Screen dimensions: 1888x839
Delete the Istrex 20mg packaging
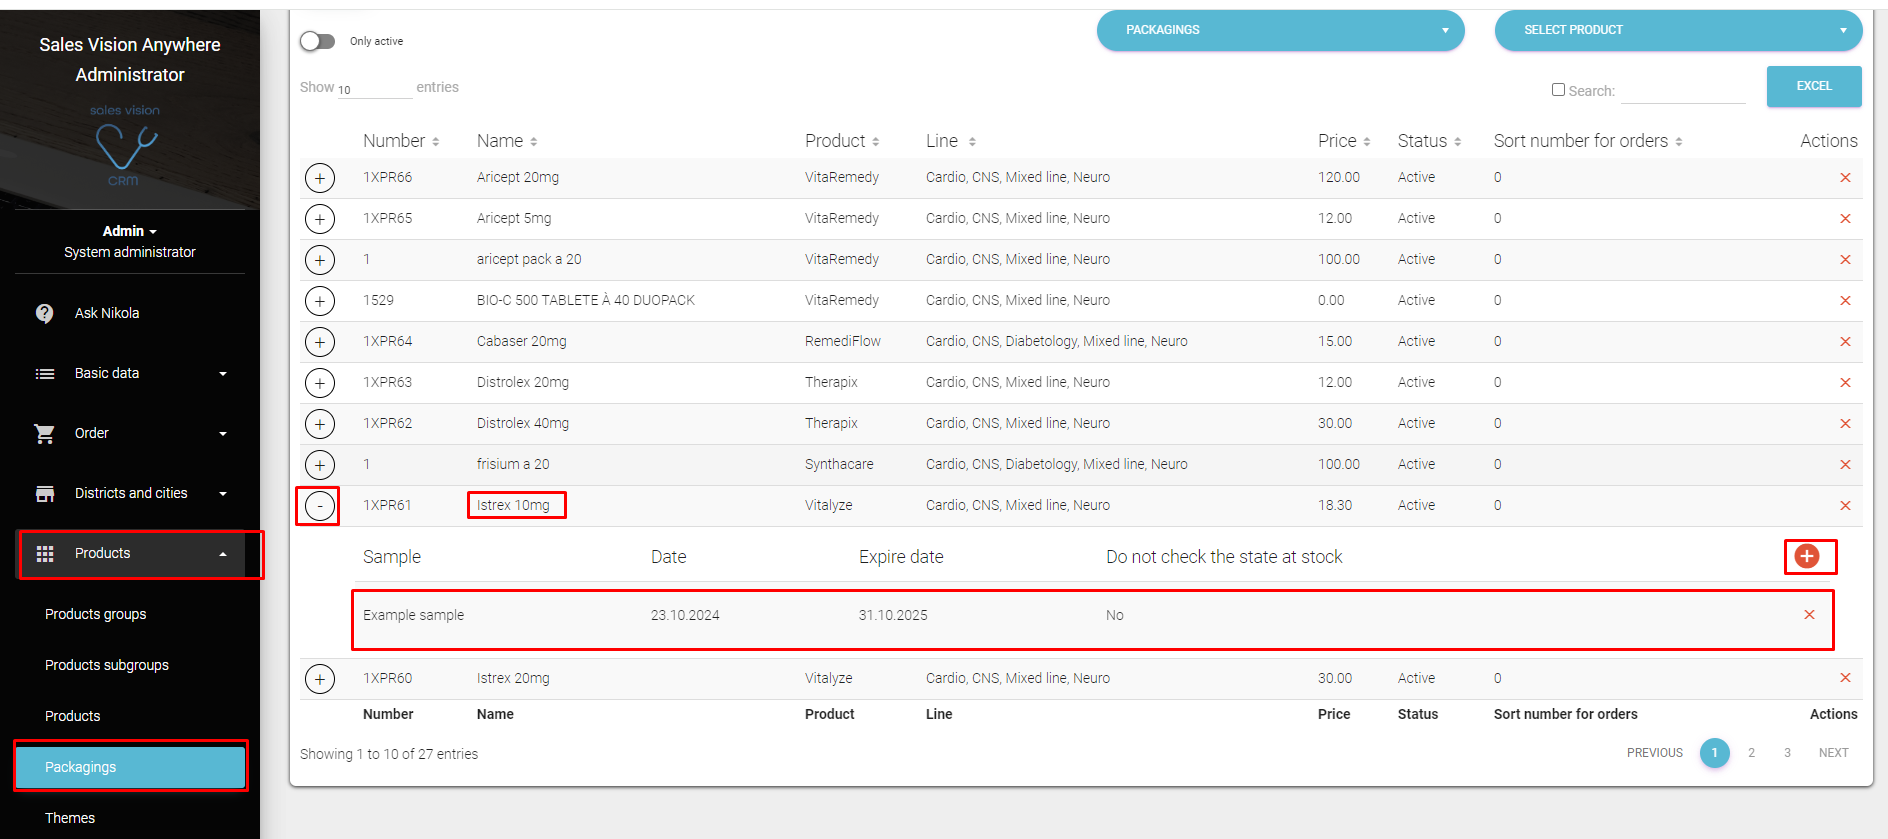pyautogui.click(x=1845, y=678)
